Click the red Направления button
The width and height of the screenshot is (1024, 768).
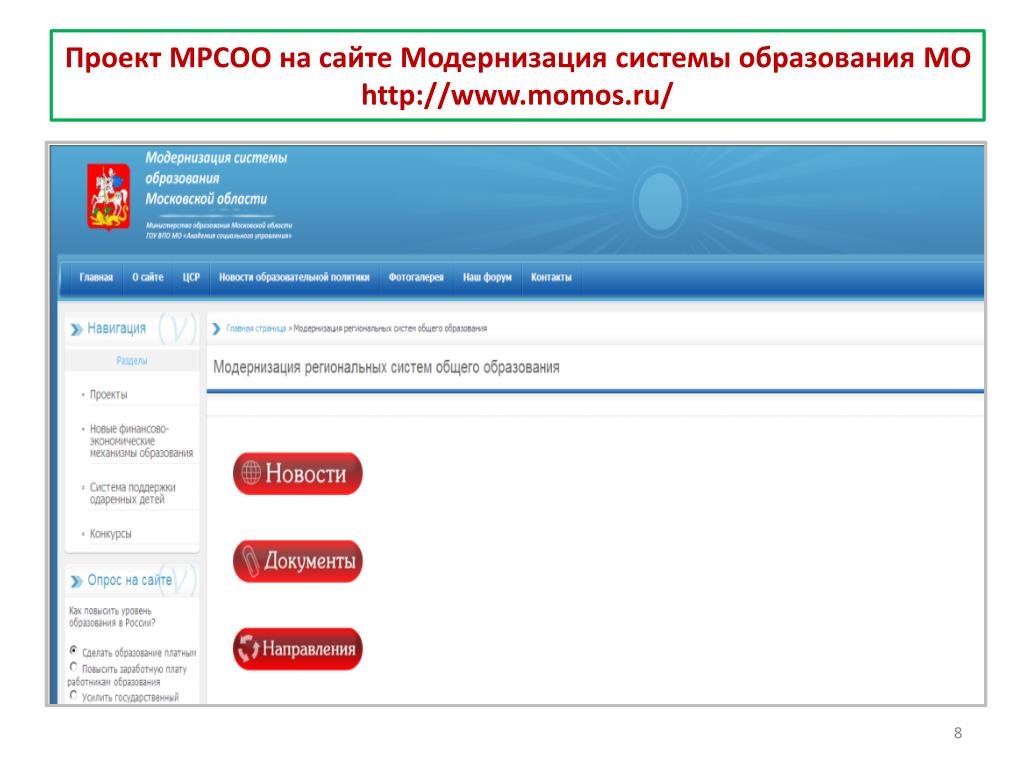click(298, 648)
